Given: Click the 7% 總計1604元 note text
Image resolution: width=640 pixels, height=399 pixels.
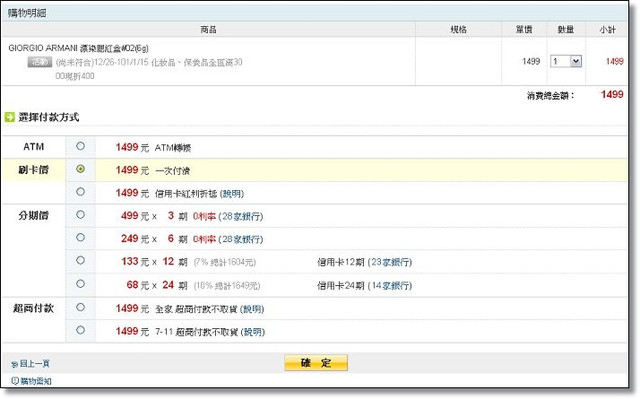Looking at the screenshot, I should (225, 262).
